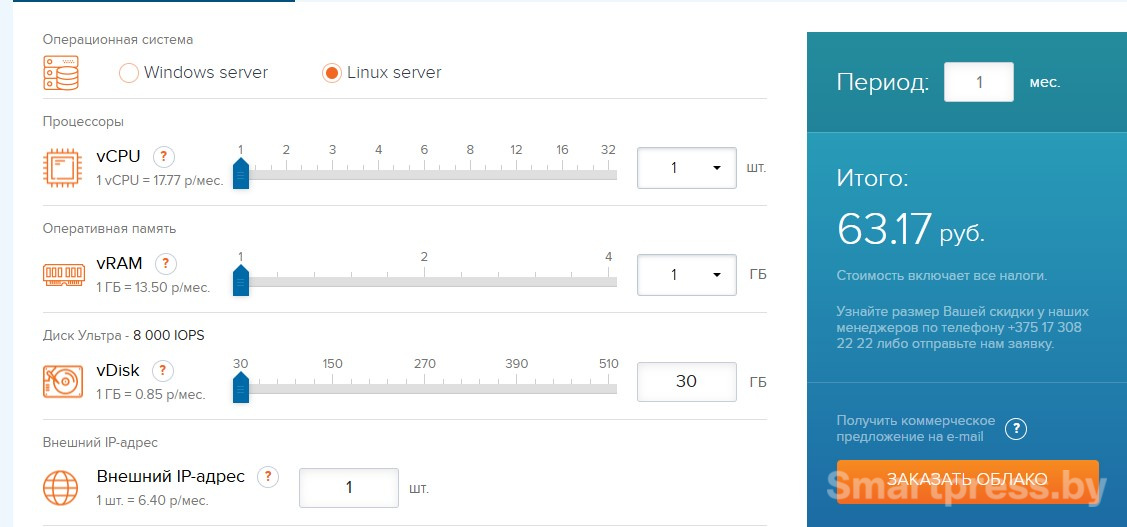Click the total price 63.17 руб.
1127x527 pixels.
coord(911,229)
